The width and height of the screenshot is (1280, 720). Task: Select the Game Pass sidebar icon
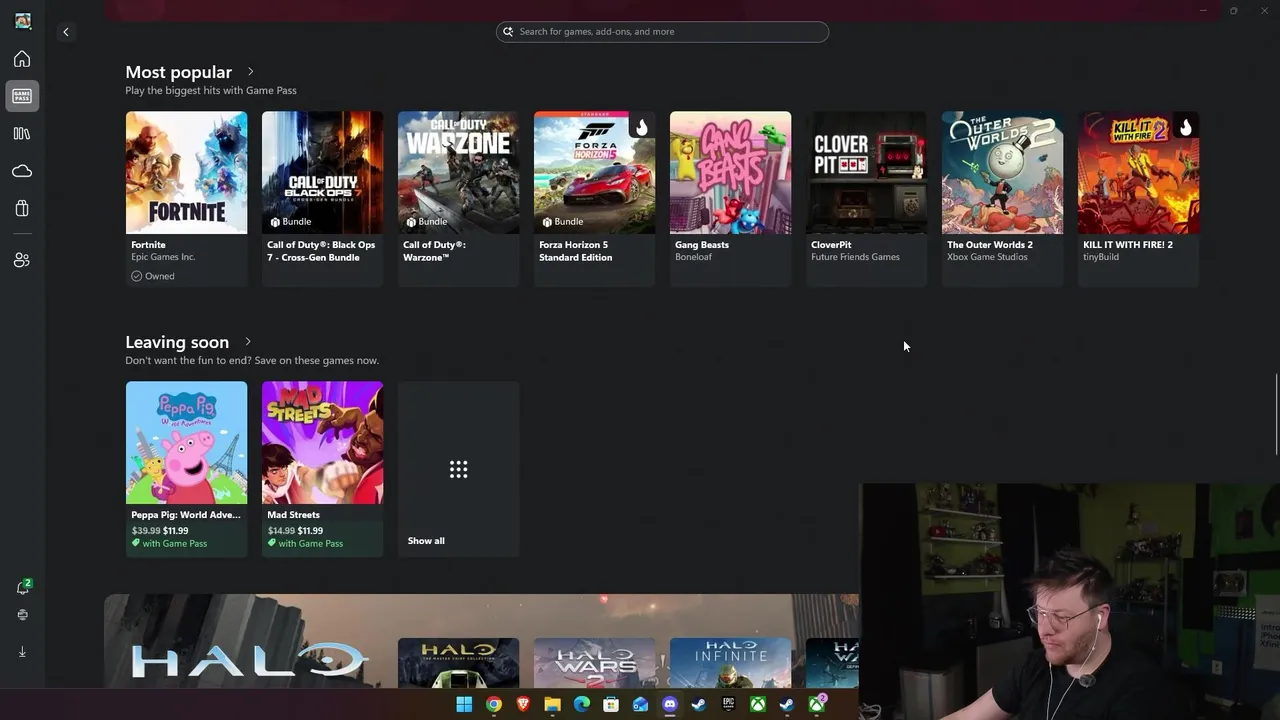22,96
